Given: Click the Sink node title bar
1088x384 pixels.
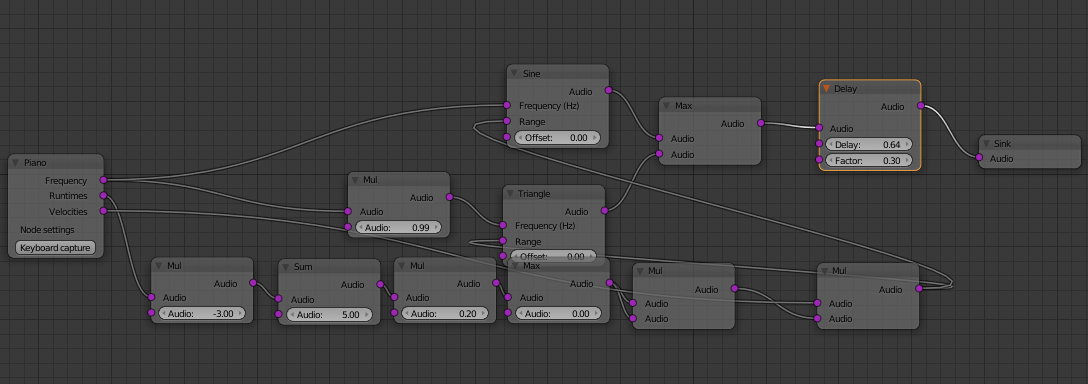Looking at the screenshot, I should (1030, 144).
